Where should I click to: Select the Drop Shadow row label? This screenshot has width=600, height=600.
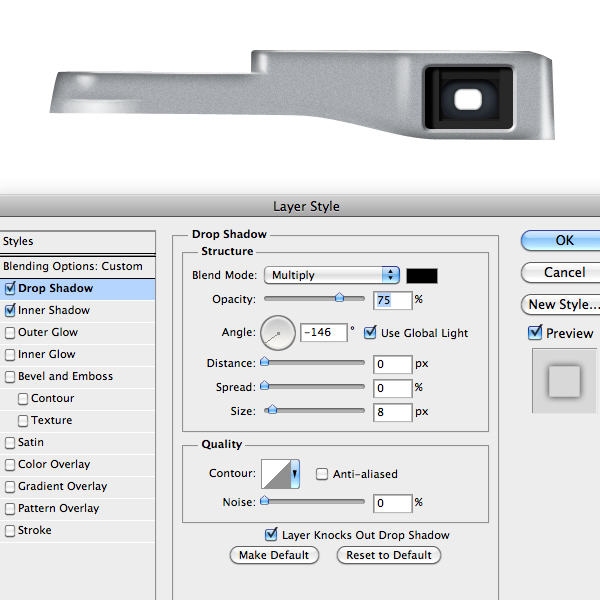pyautogui.click(x=55, y=288)
